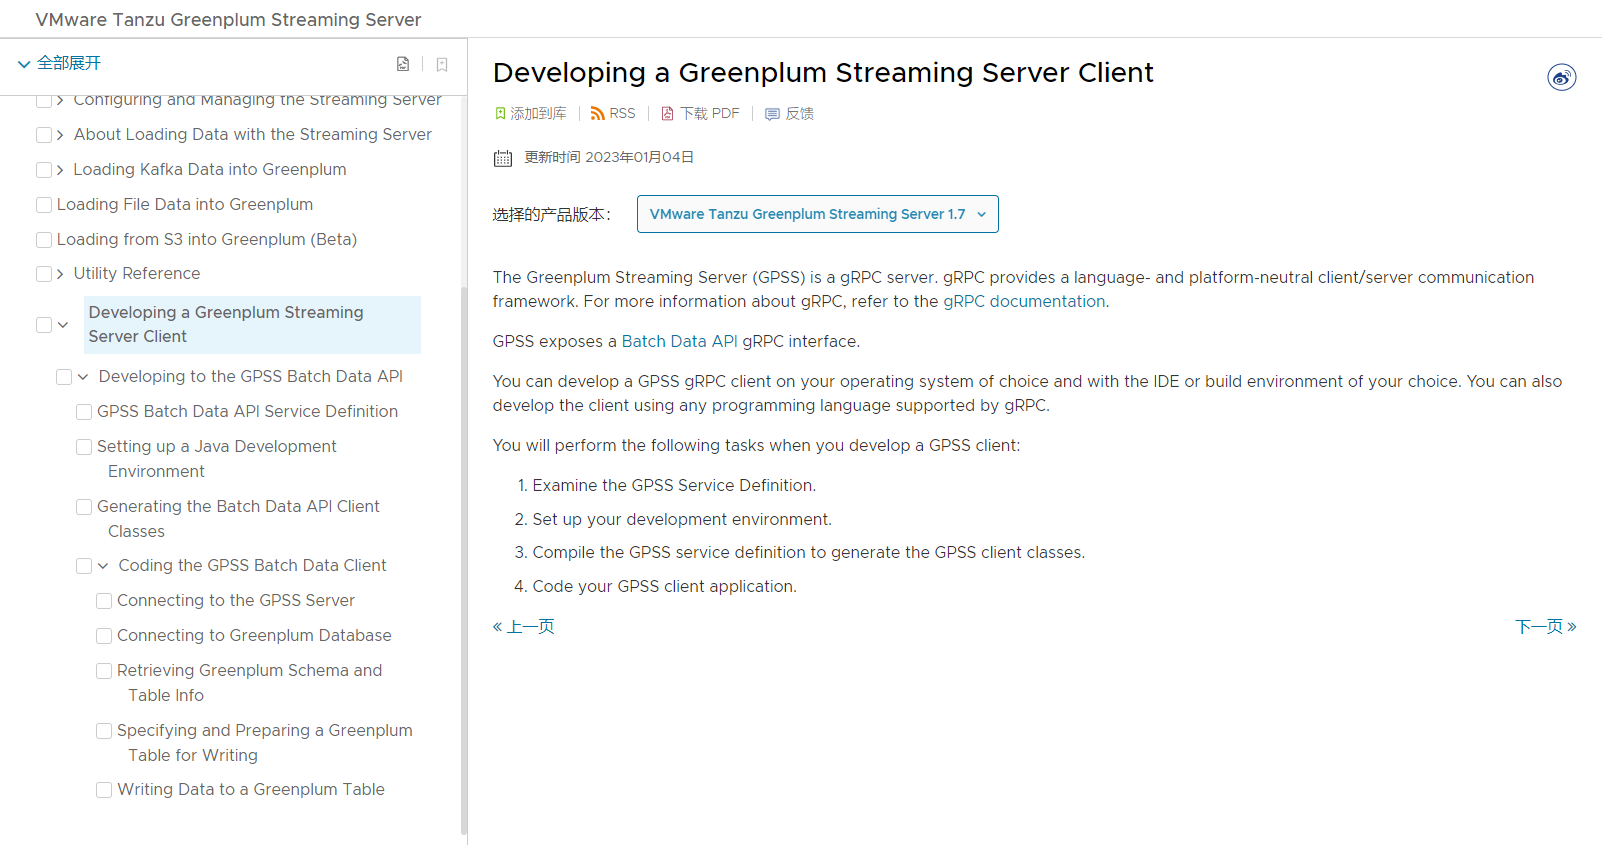
Task: Click the PDF export icon in sidebar header
Action: click(x=402, y=64)
